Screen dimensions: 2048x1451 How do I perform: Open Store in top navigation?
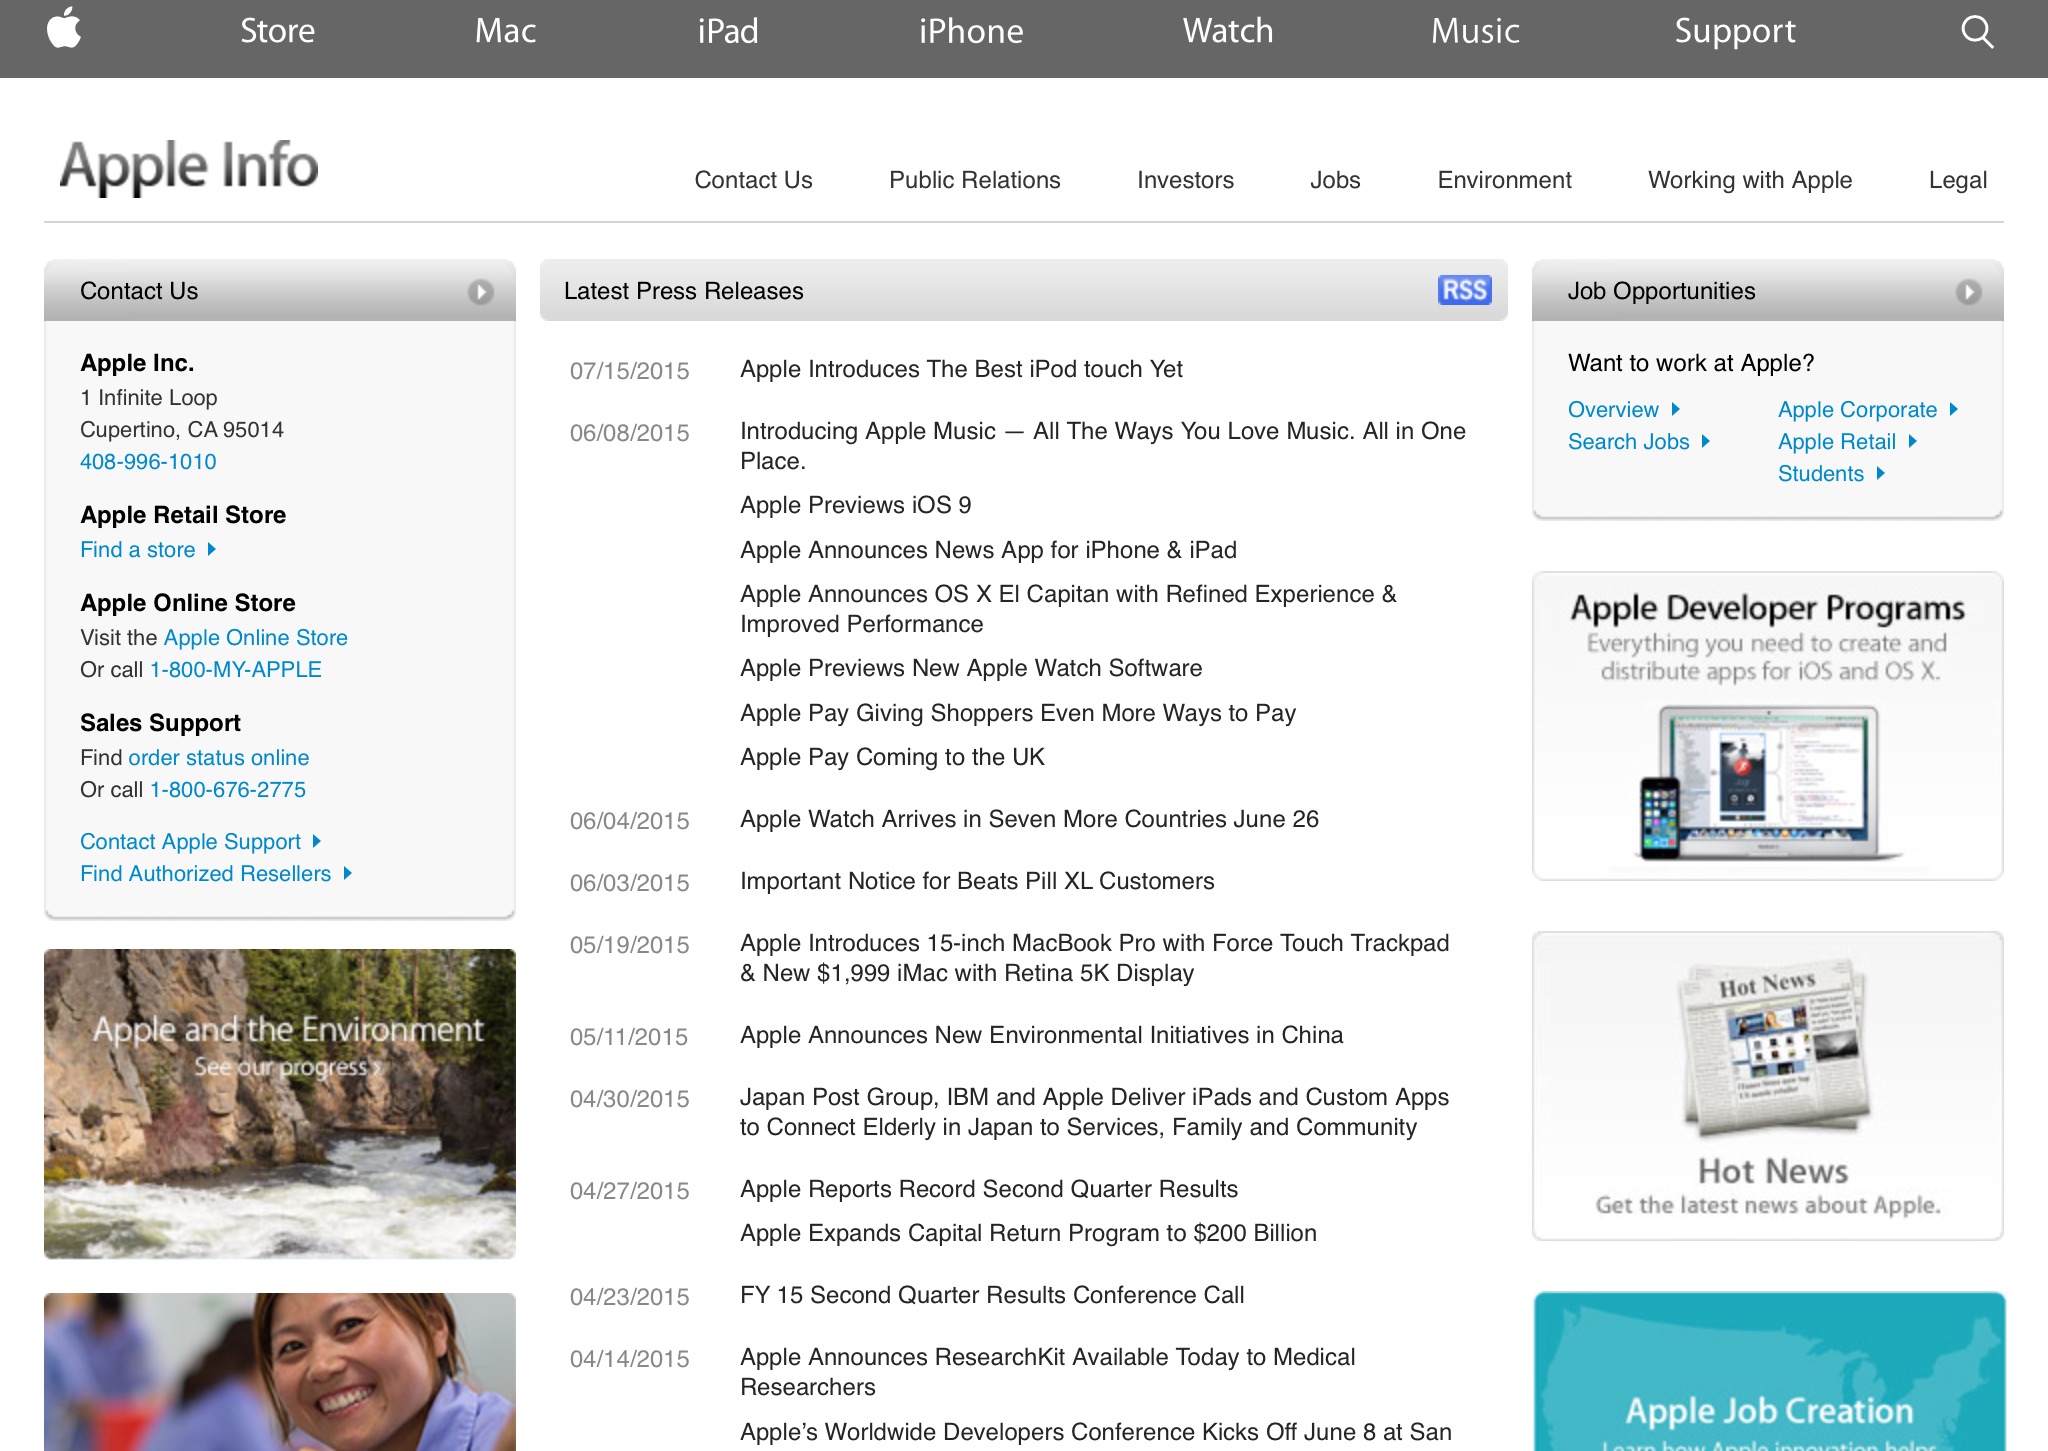pos(277,31)
